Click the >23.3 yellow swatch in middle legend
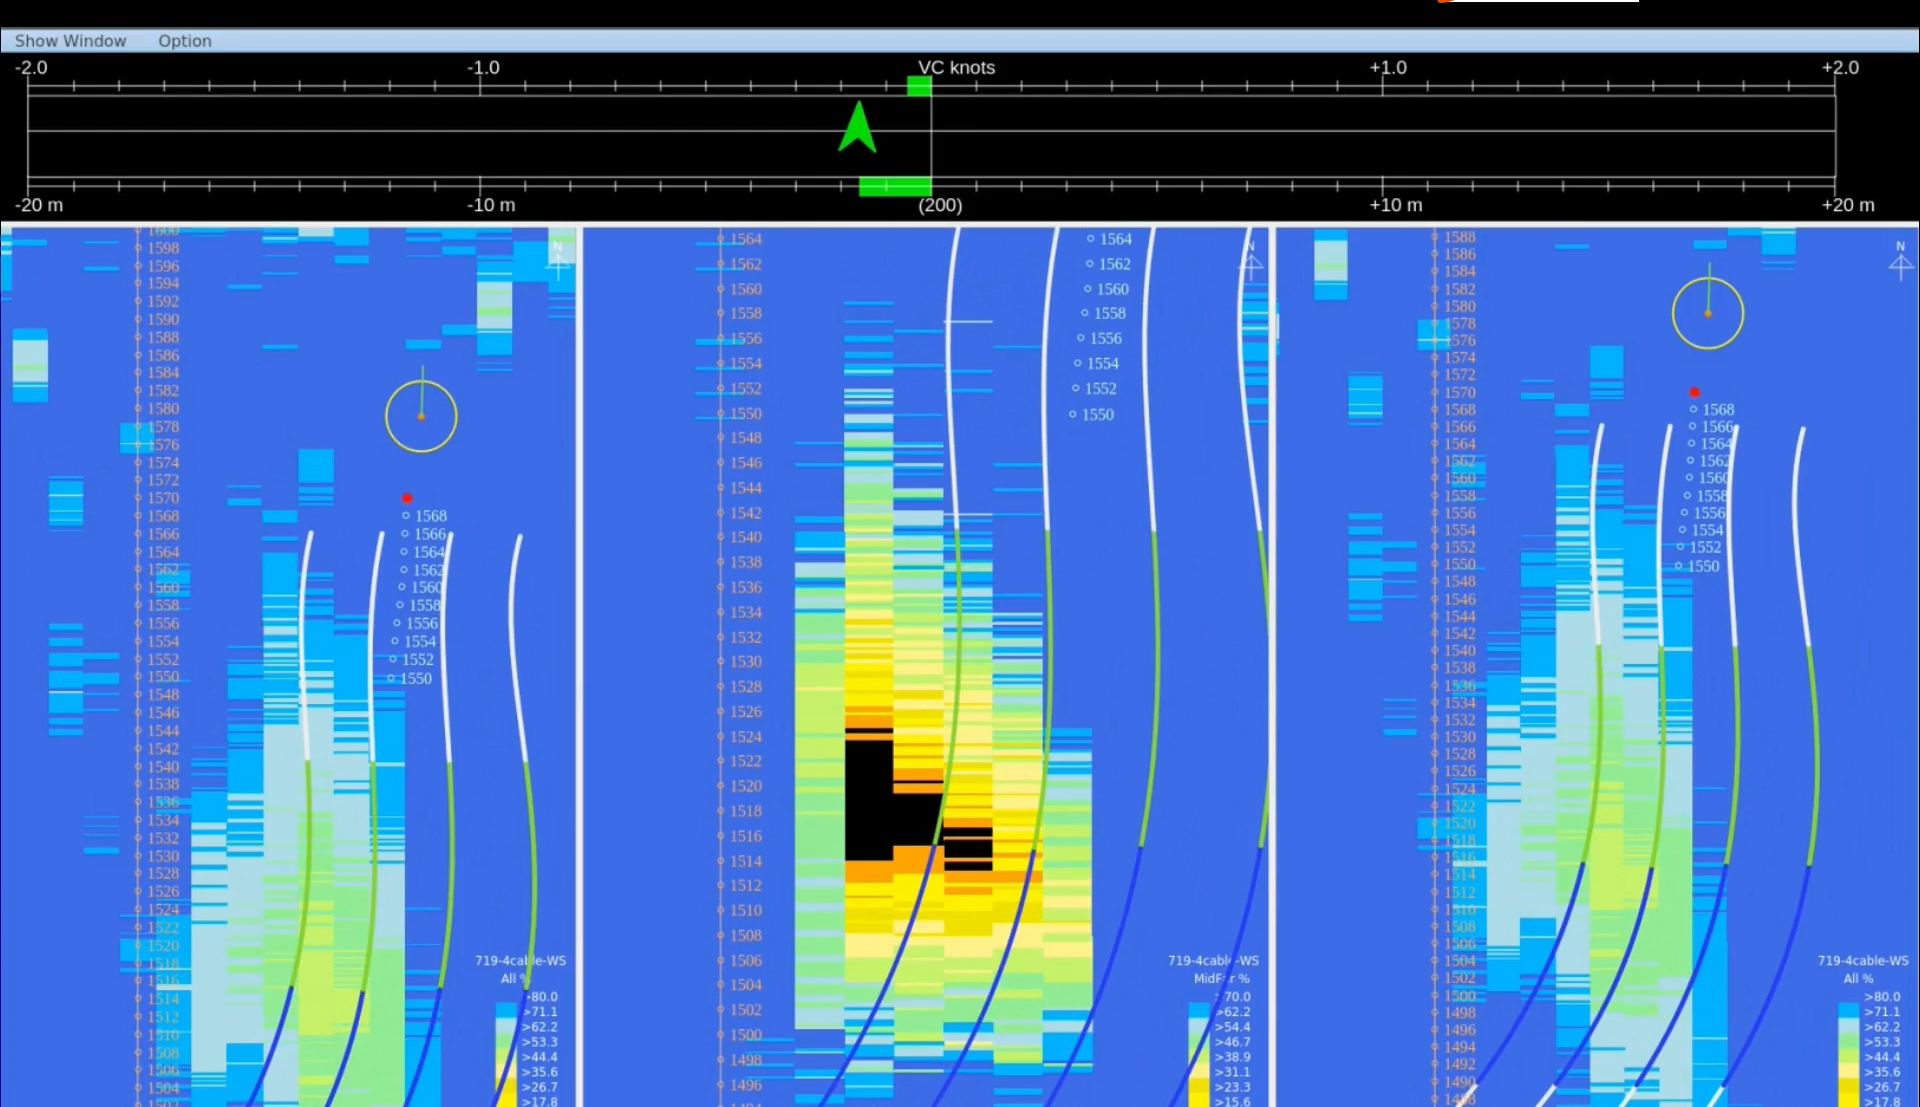 pos(1198,1087)
